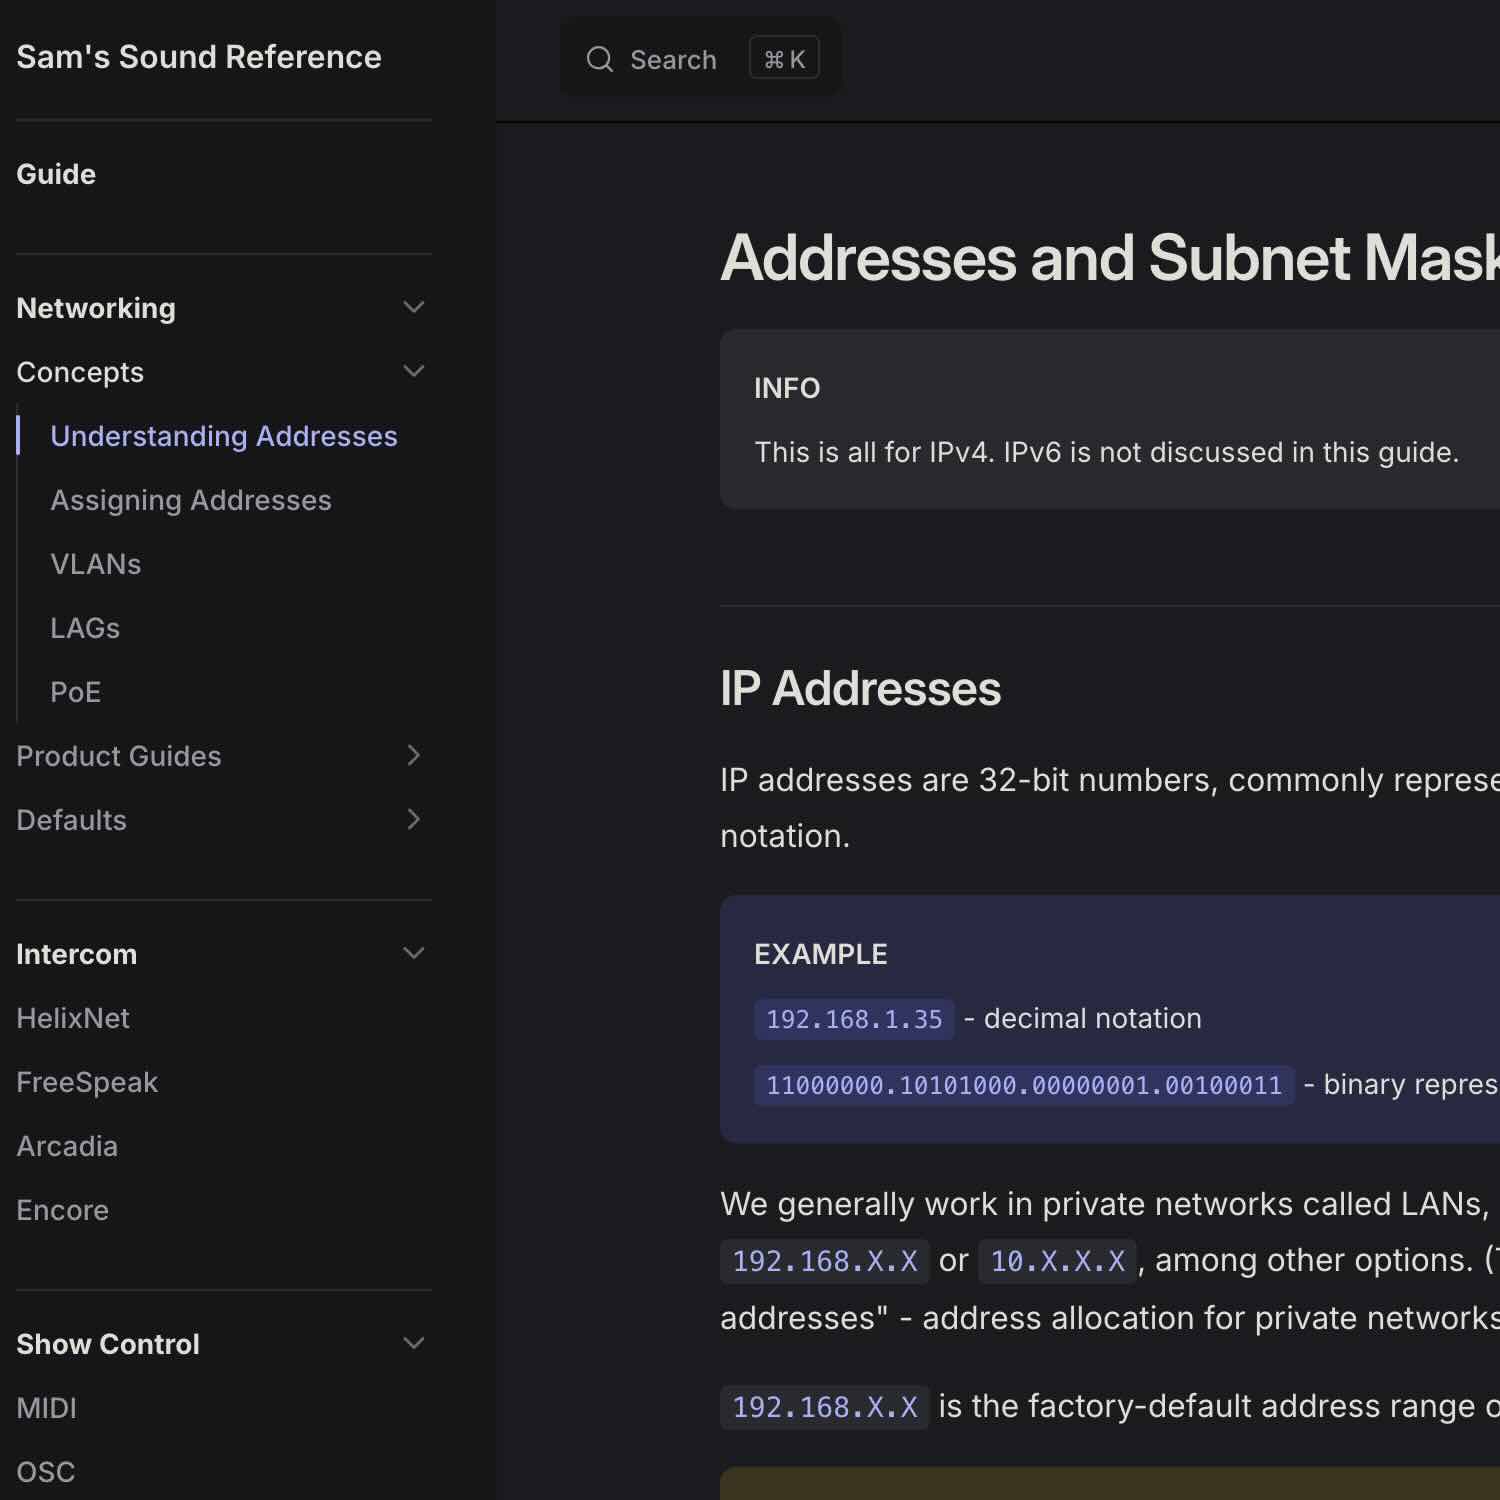Open the VLANs page
The image size is (1500, 1500).
tap(95, 564)
